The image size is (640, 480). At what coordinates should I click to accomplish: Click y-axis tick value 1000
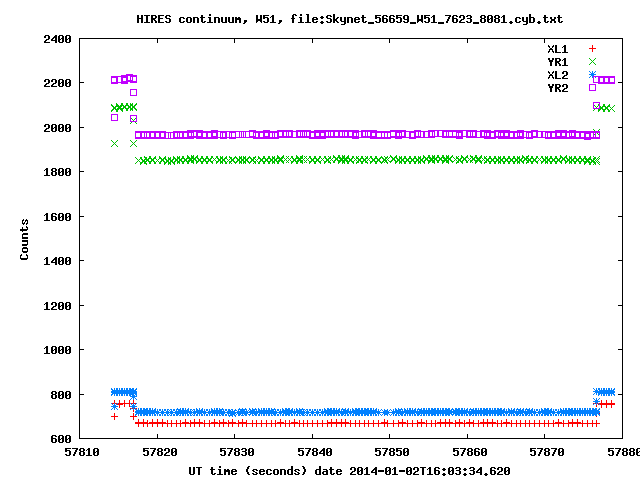coord(57,350)
